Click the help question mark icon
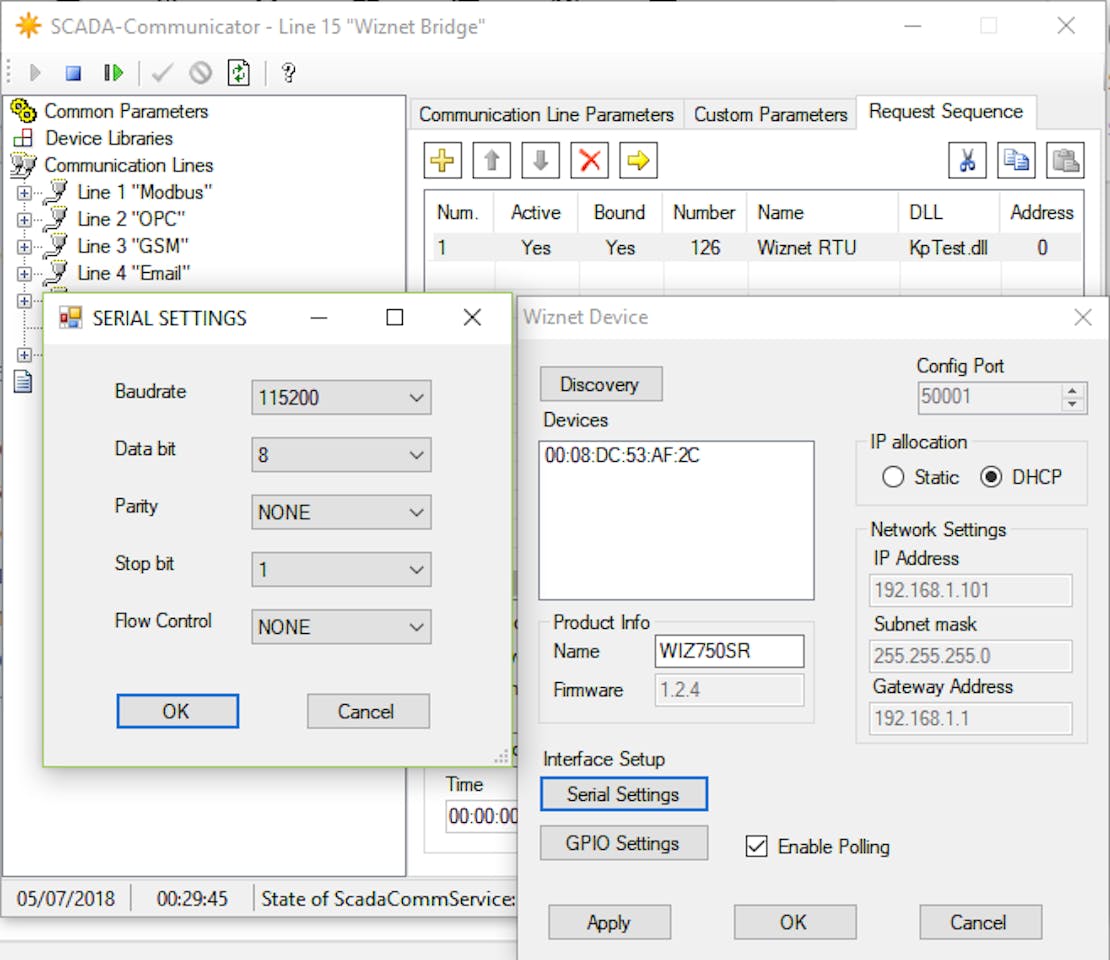The image size is (1110, 960). pyautogui.click(x=288, y=73)
